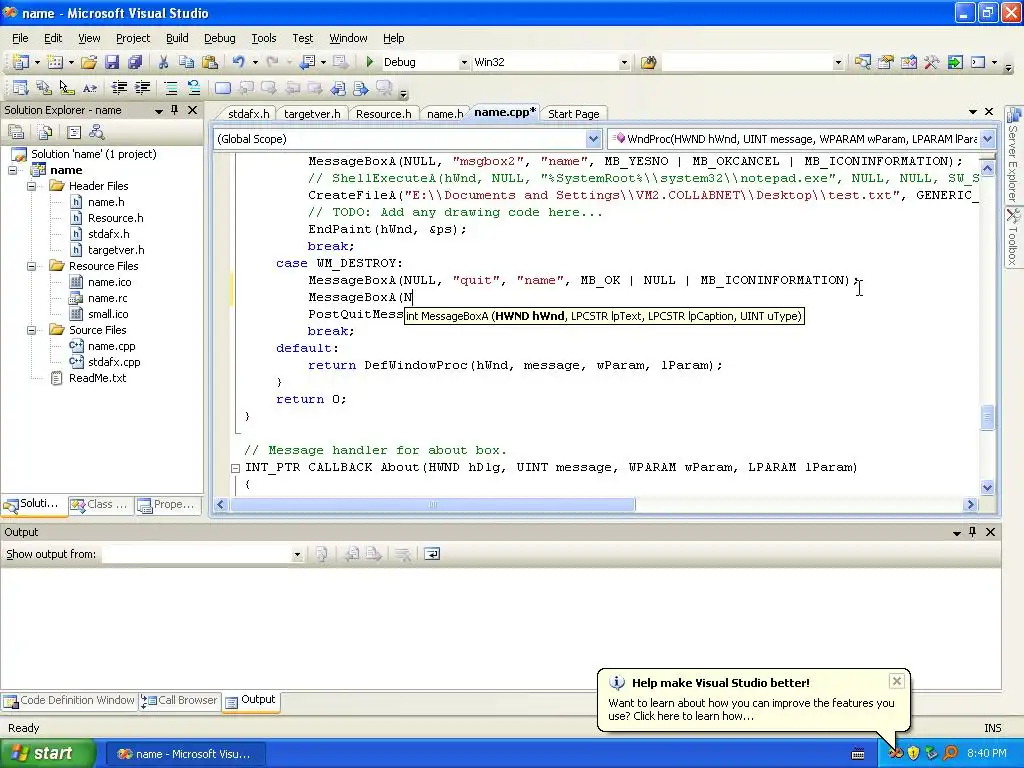This screenshot has height=768, width=1024.
Task: Open the Win32 platform dropdown
Action: coord(624,63)
